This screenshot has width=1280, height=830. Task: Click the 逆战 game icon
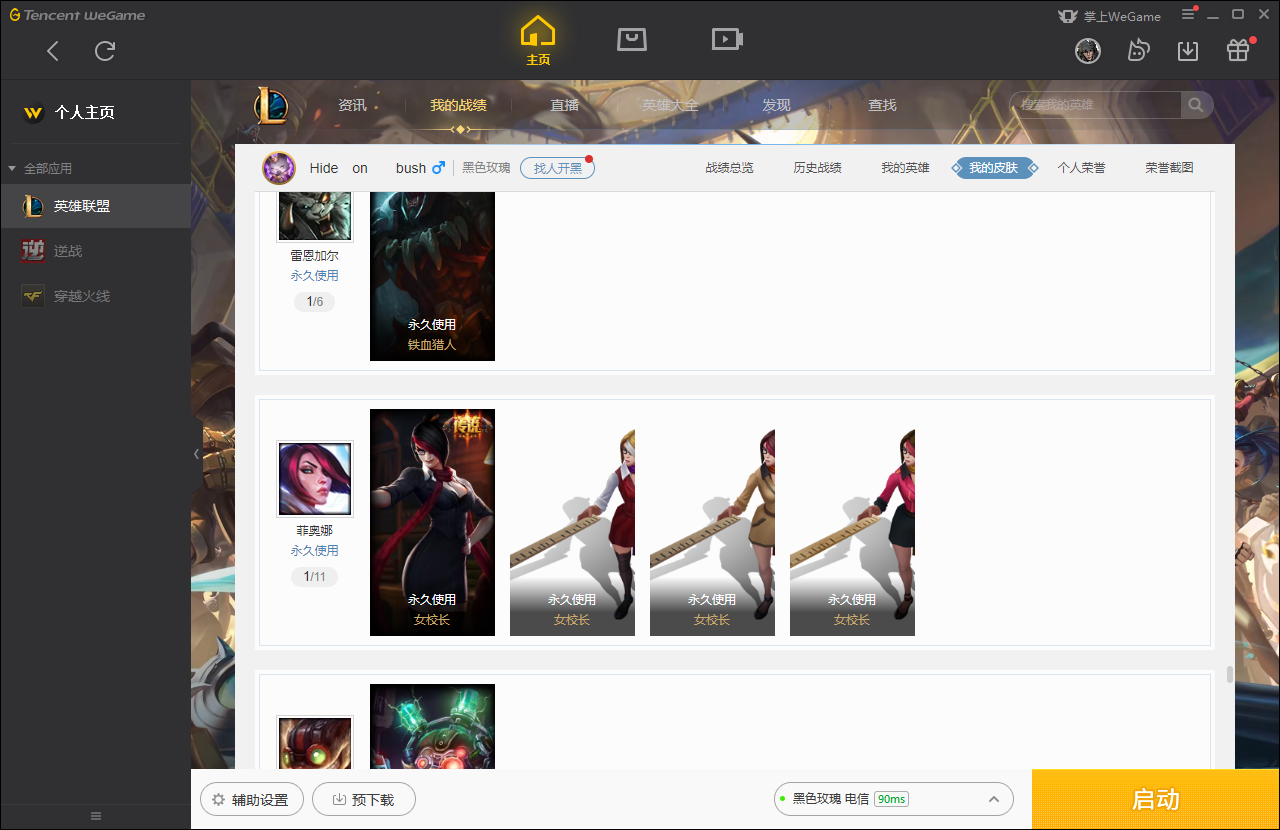coord(33,251)
